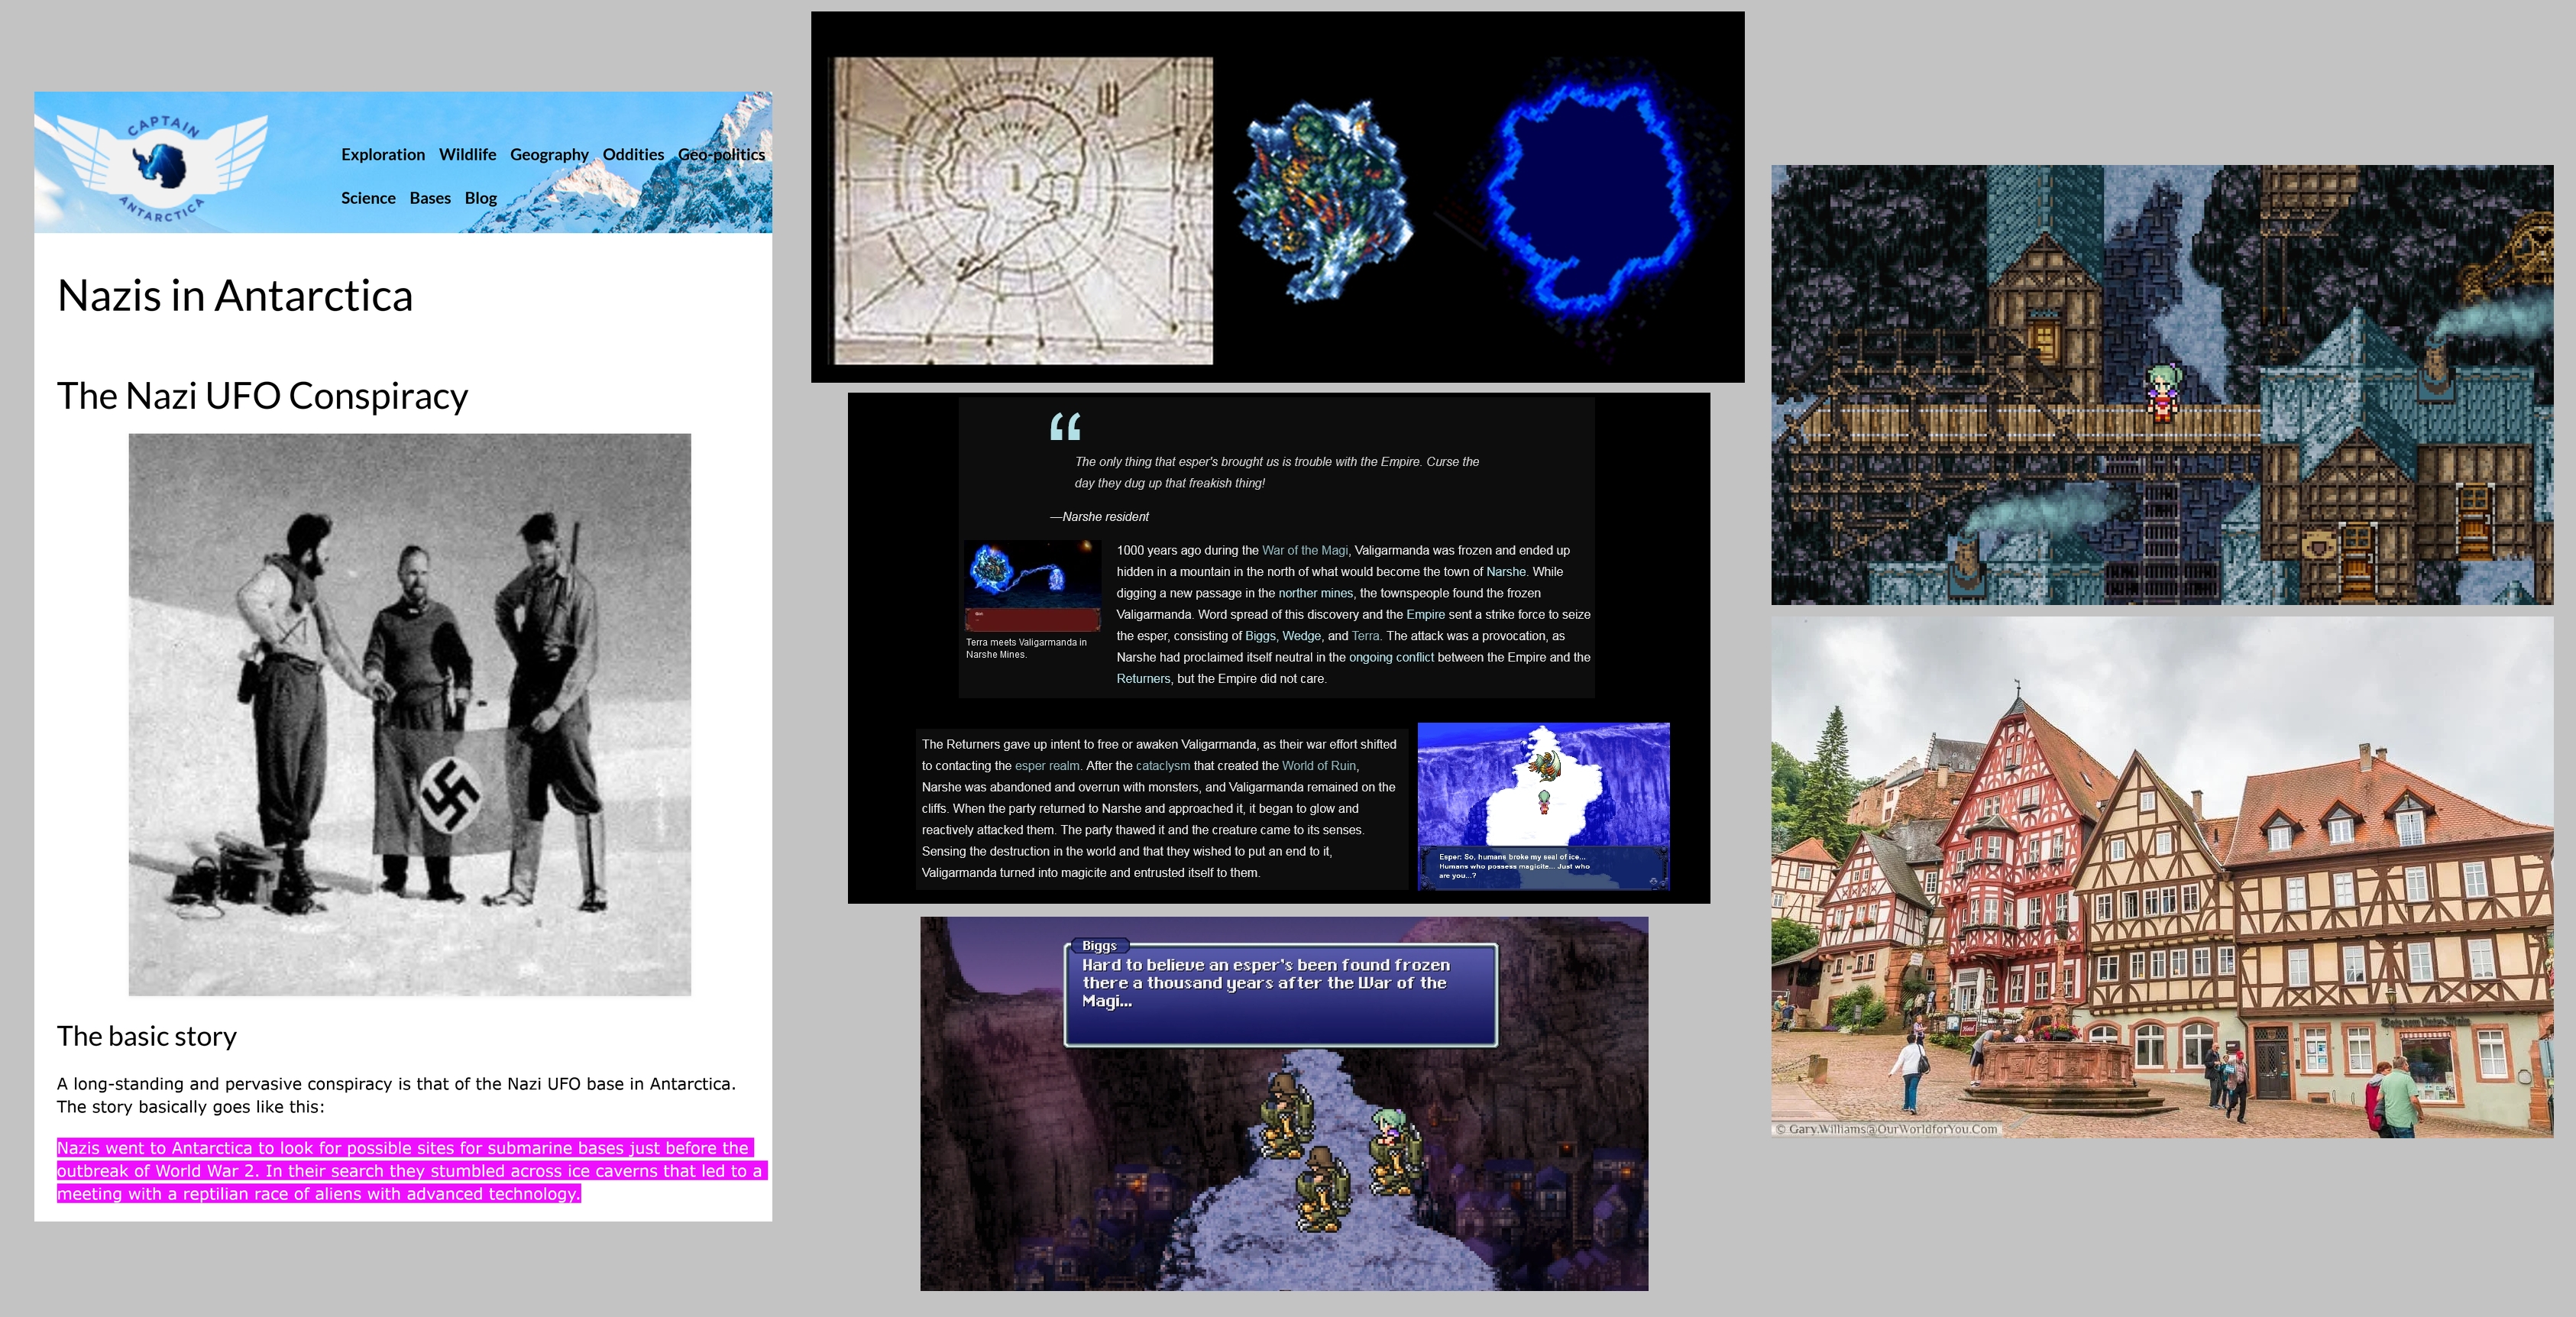The width and height of the screenshot is (2576, 1317).
Task: Open the Bases page link
Action: tap(430, 198)
